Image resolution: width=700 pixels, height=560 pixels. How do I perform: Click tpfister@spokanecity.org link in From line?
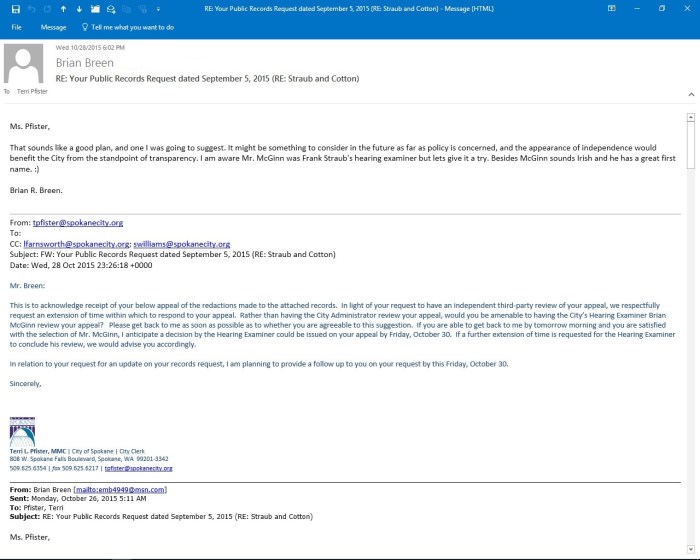tap(78, 222)
